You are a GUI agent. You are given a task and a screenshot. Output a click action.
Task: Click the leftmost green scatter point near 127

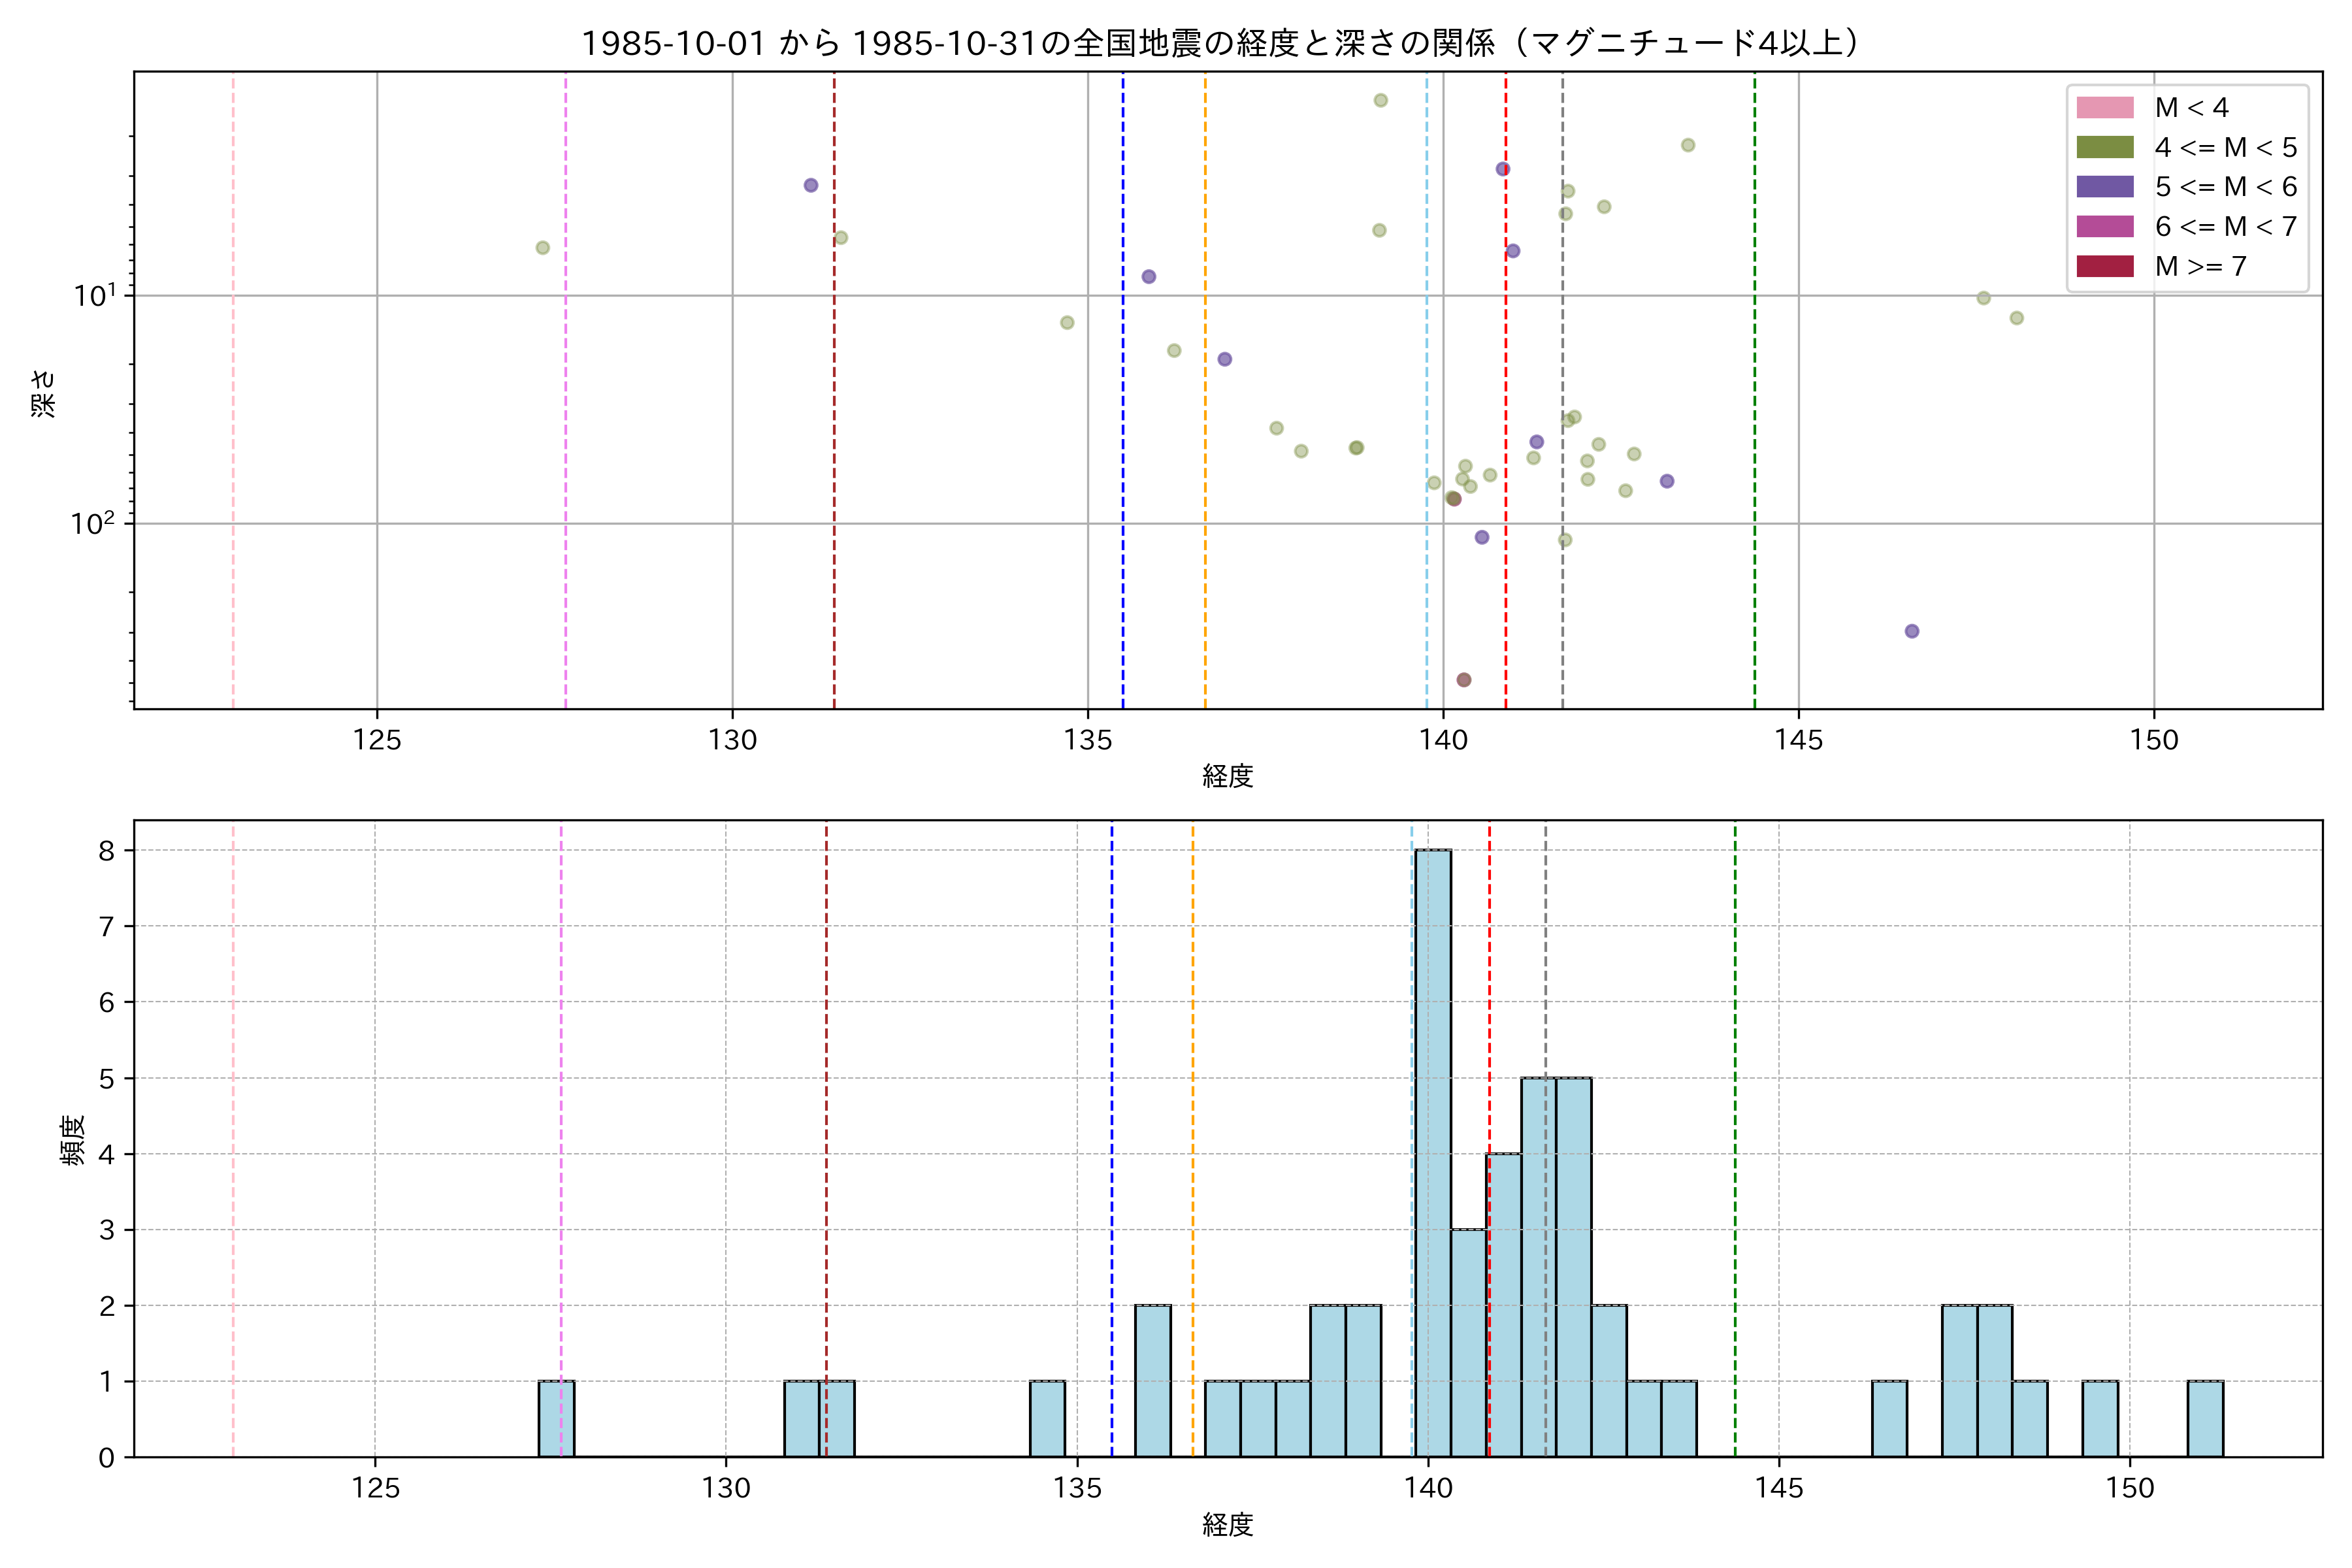[542, 248]
